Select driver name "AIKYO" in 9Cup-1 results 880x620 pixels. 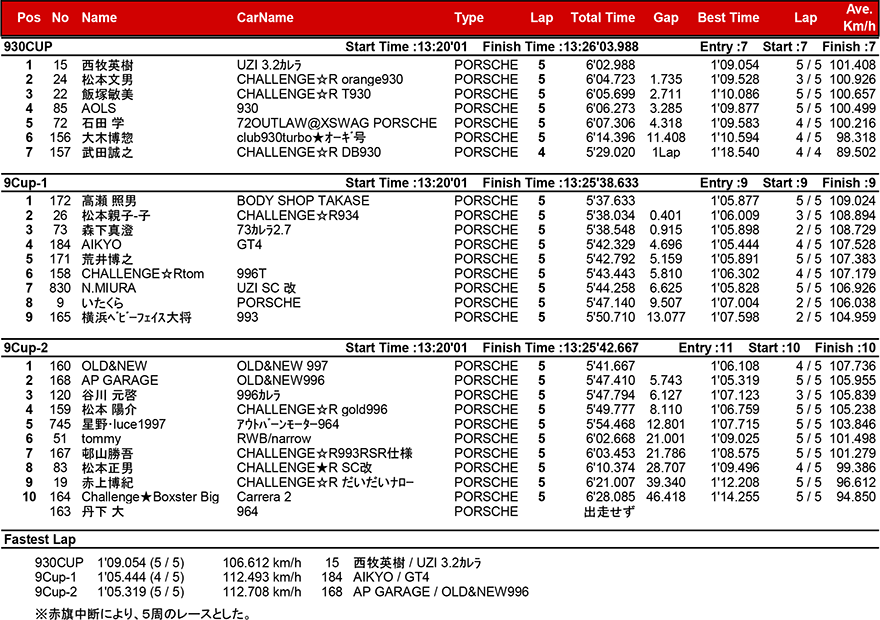tap(102, 245)
